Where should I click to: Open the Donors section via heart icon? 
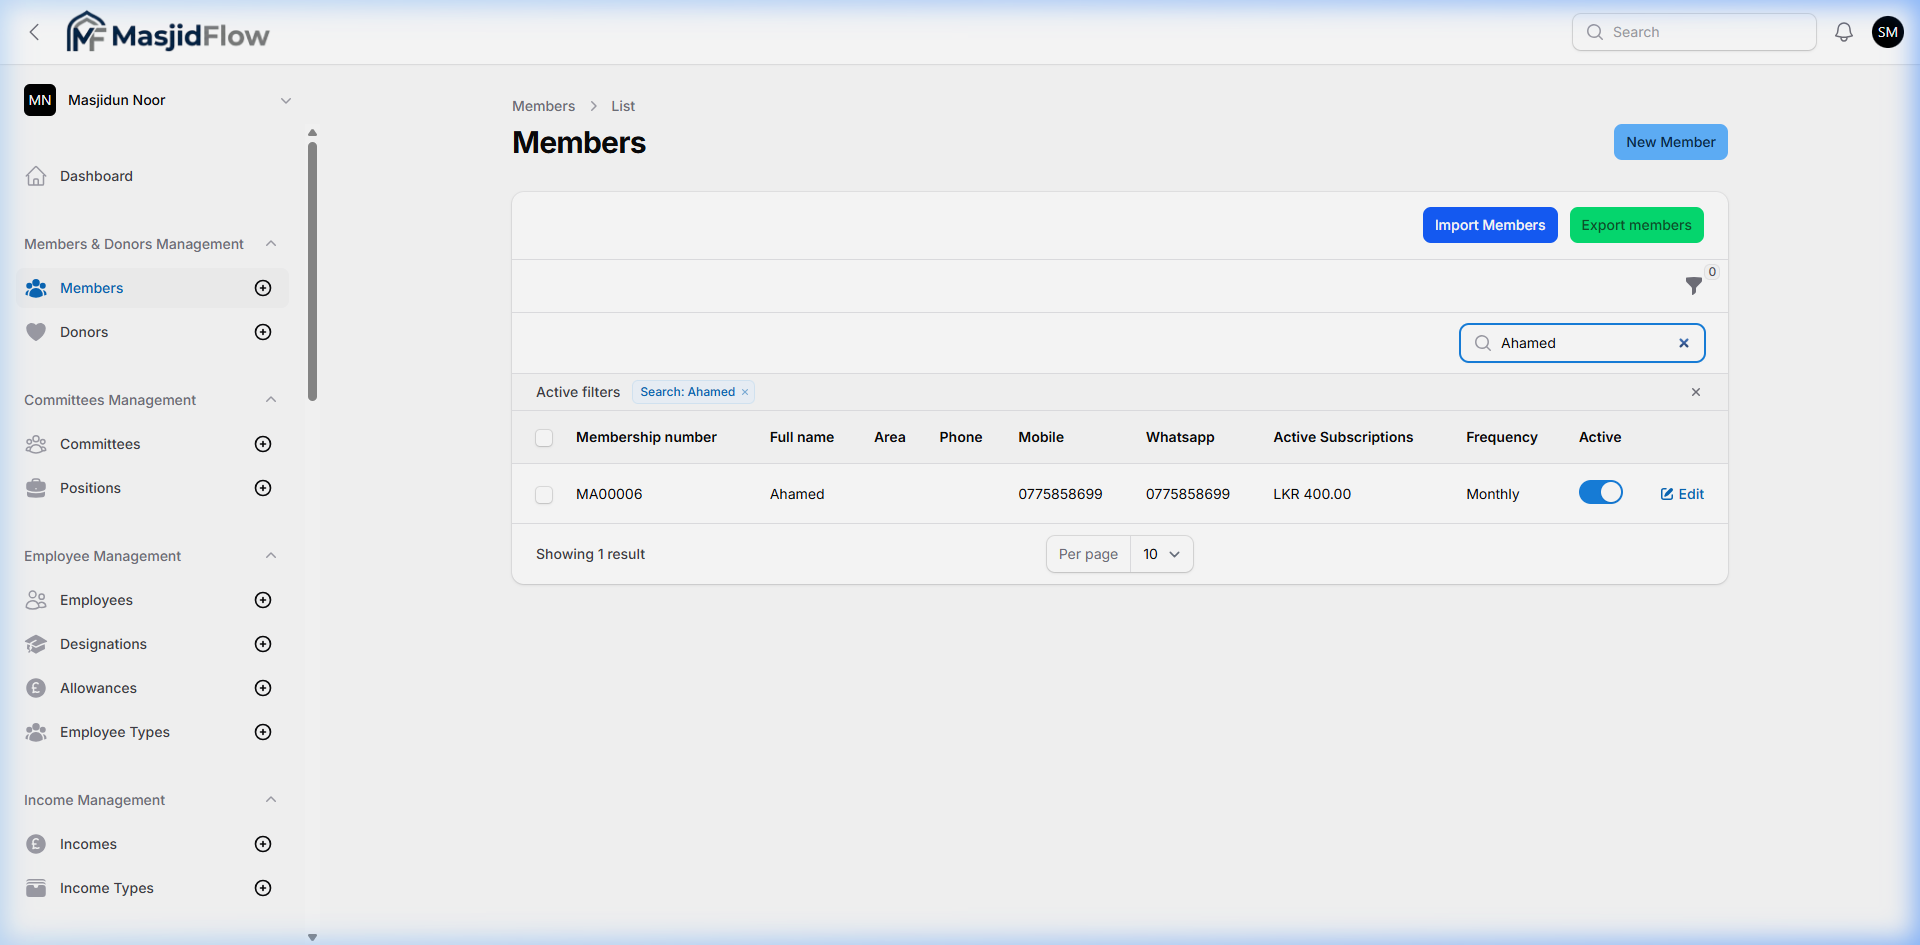click(x=36, y=331)
